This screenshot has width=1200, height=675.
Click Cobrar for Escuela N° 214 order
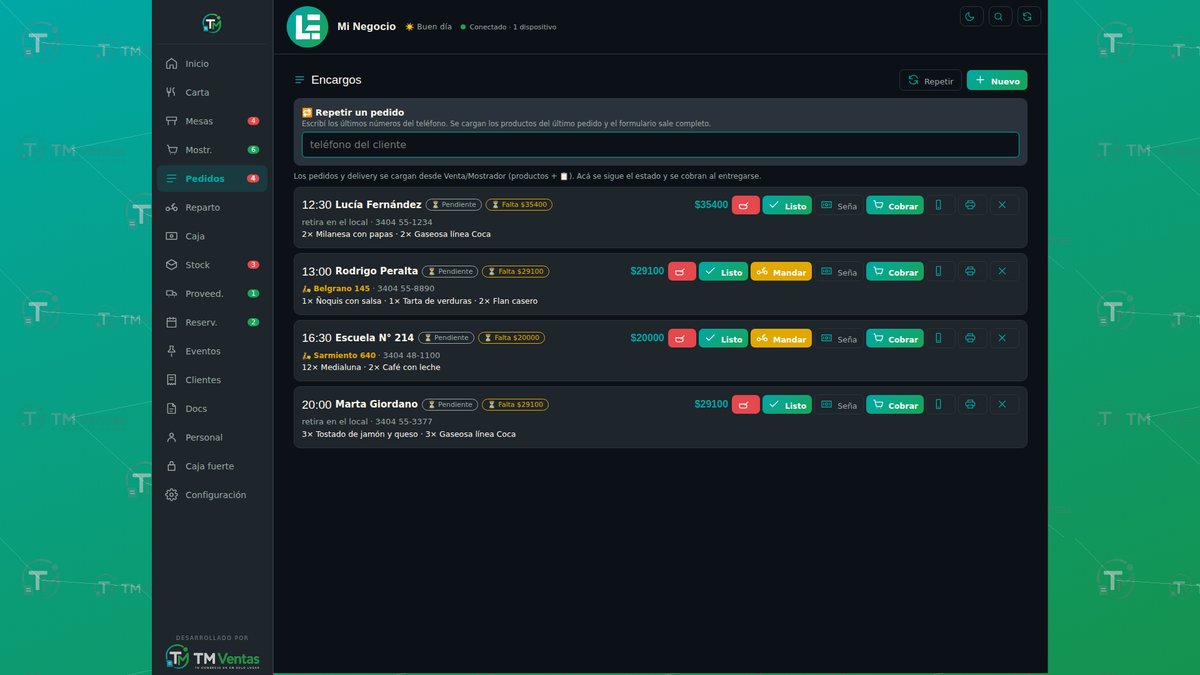tap(895, 338)
